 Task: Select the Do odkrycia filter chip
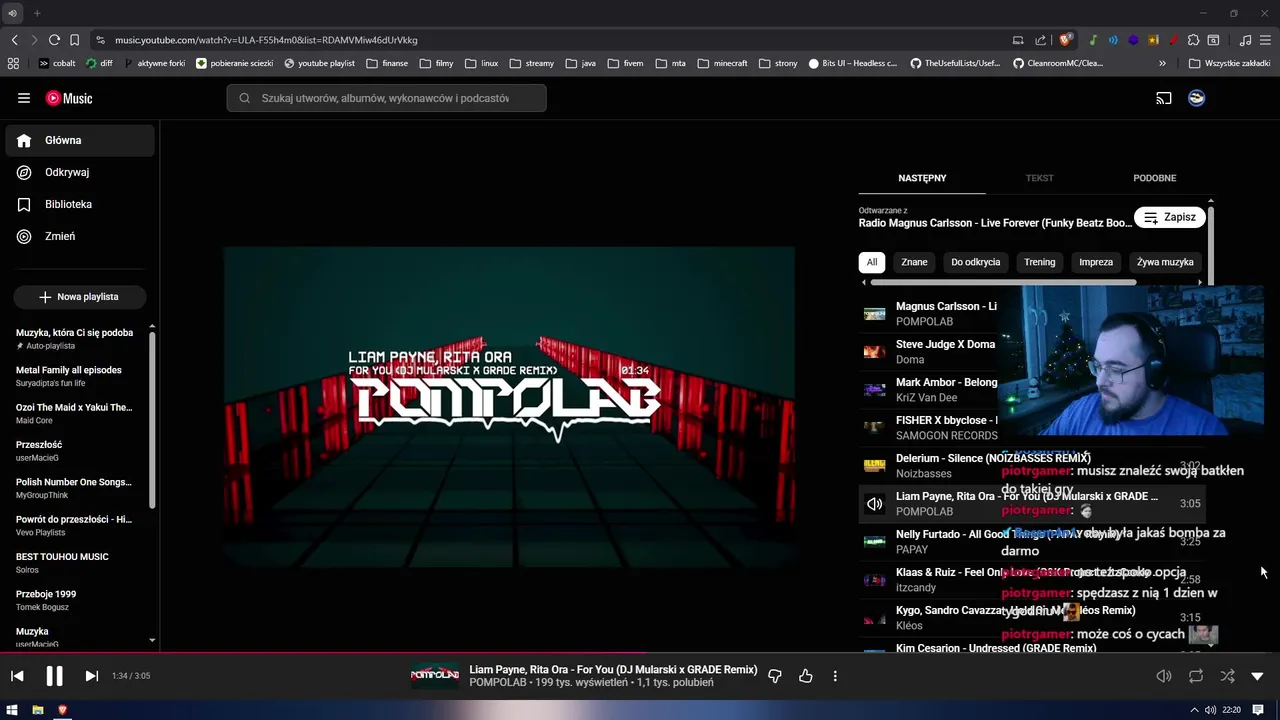tap(976, 262)
